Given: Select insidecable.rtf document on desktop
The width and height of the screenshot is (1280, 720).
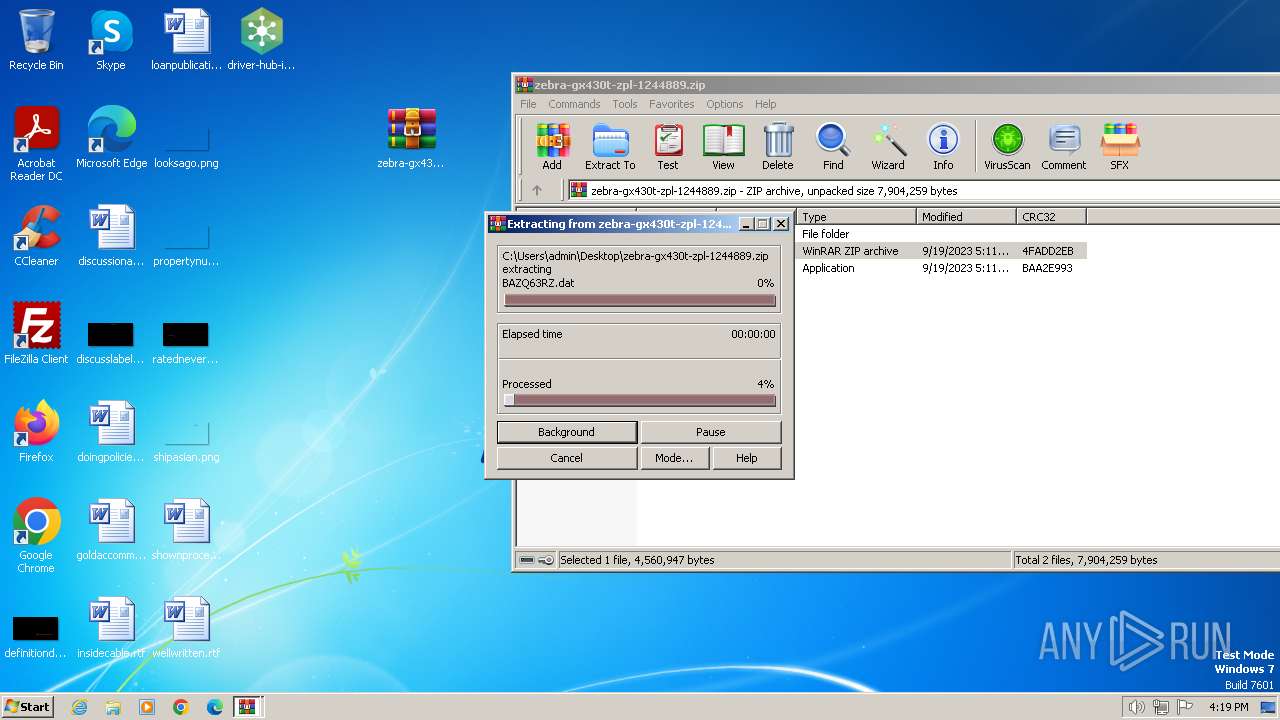Looking at the screenshot, I should 111,628.
